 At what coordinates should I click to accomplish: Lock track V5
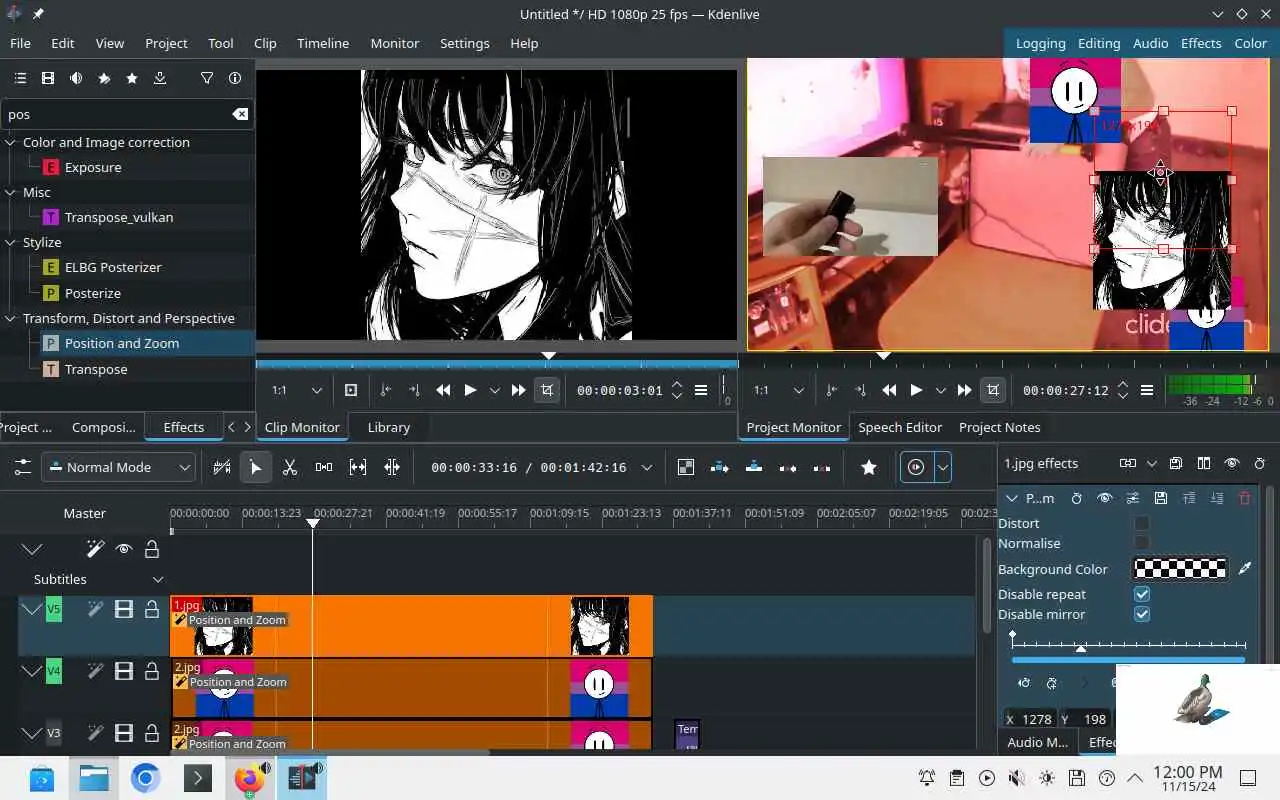click(x=152, y=609)
